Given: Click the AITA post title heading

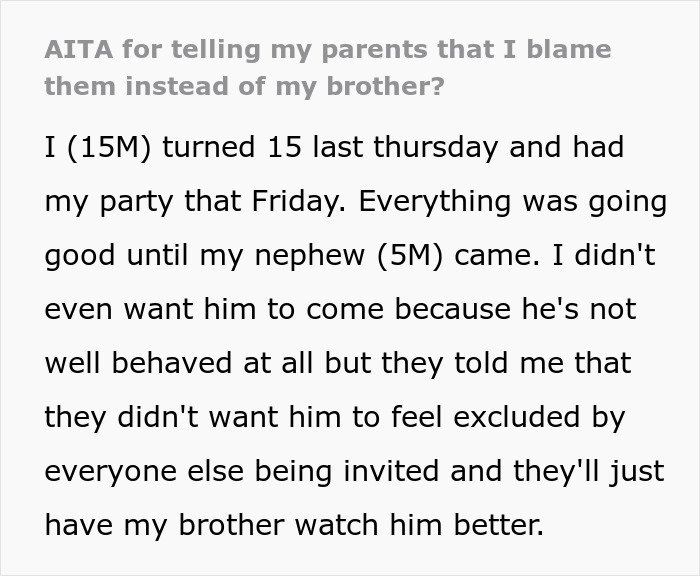Looking at the screenshot, I should point(327,67).
